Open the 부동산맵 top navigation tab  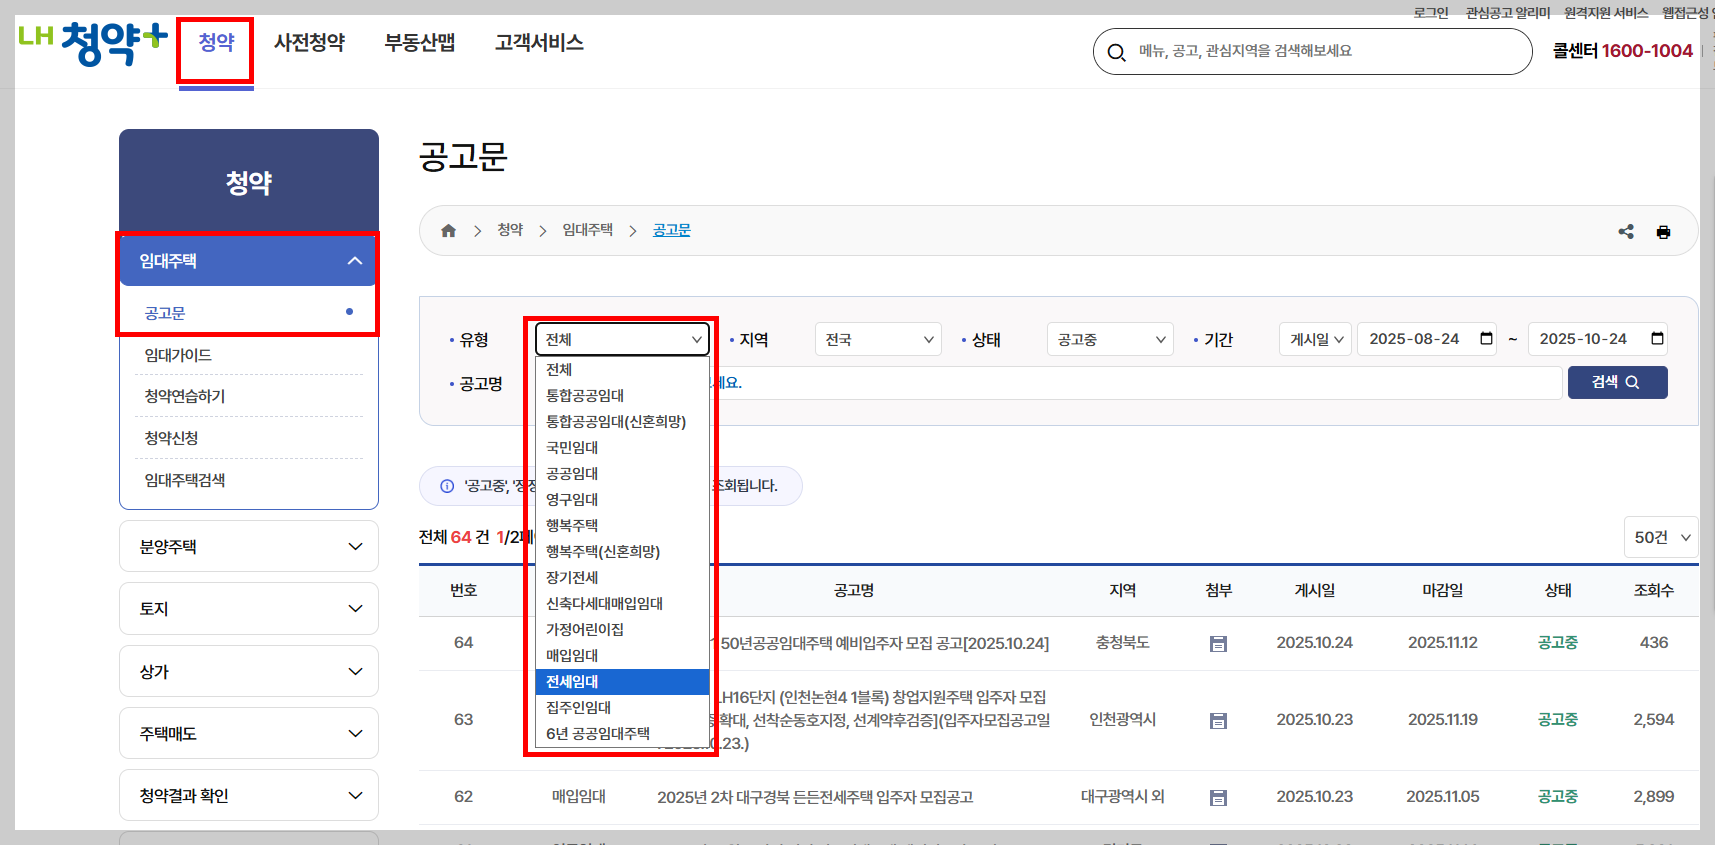click(x=420, y=43)
